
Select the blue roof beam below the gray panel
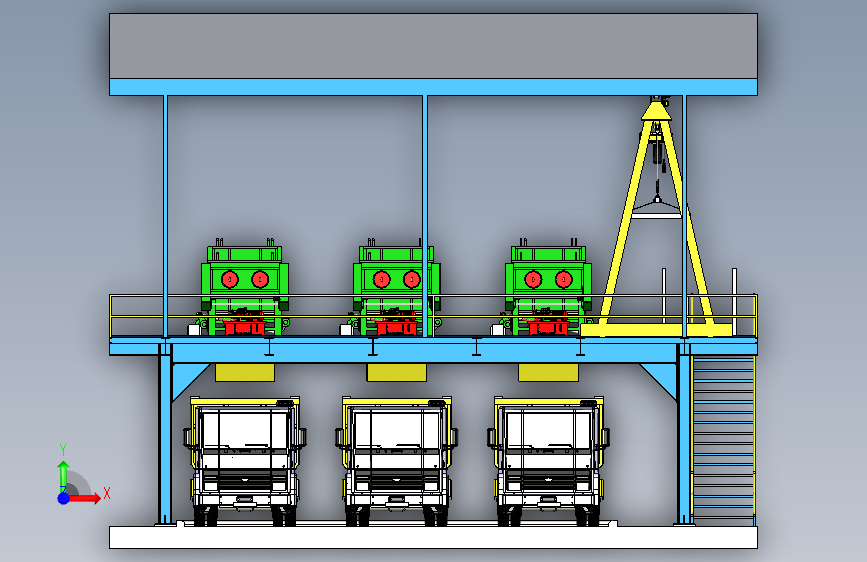point(434,87)
